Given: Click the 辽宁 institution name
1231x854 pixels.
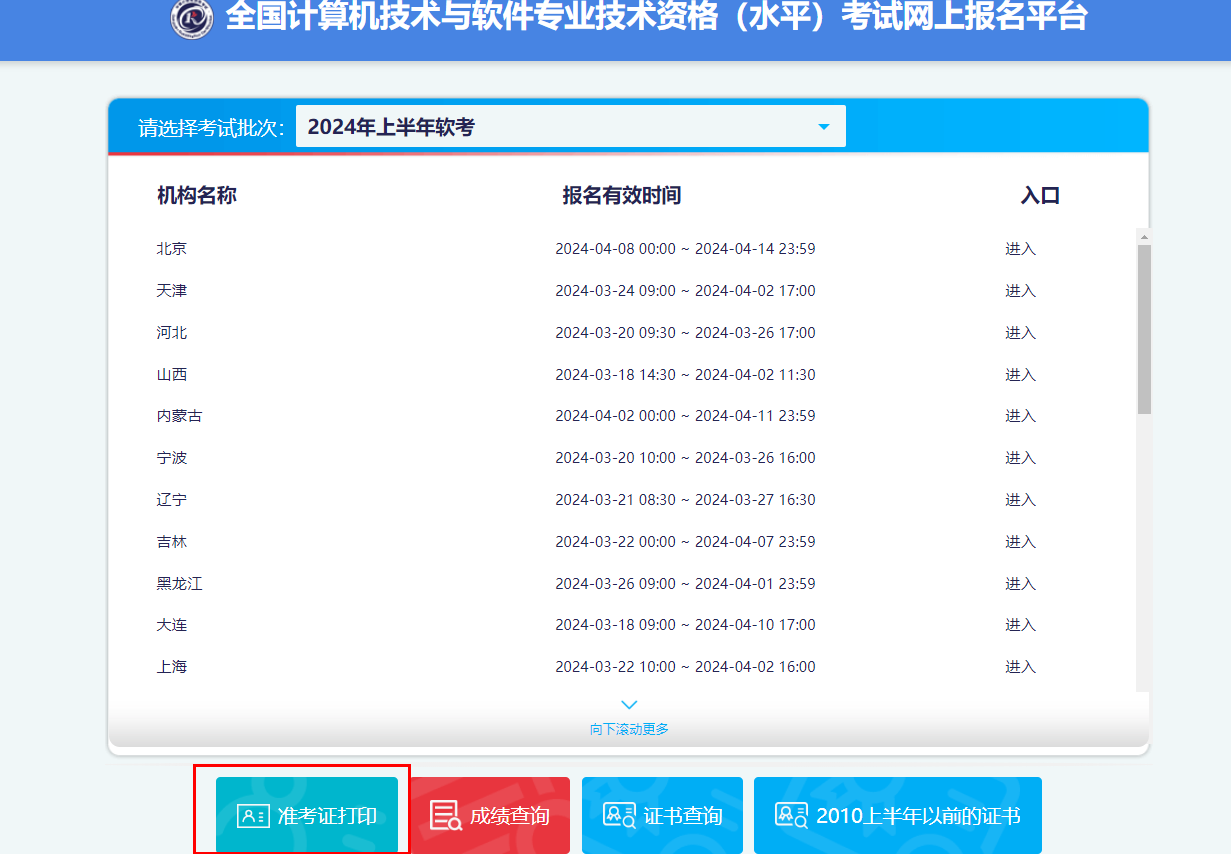Looking at the screenshot, I should [x=172, y=500].
